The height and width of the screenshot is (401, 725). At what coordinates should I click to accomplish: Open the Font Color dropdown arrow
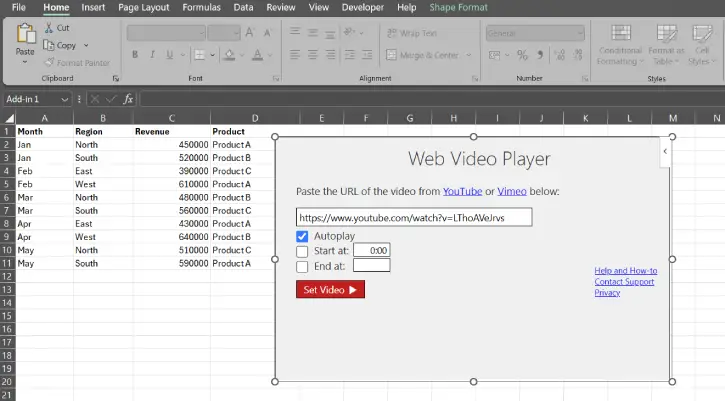[x=270, y=55]
